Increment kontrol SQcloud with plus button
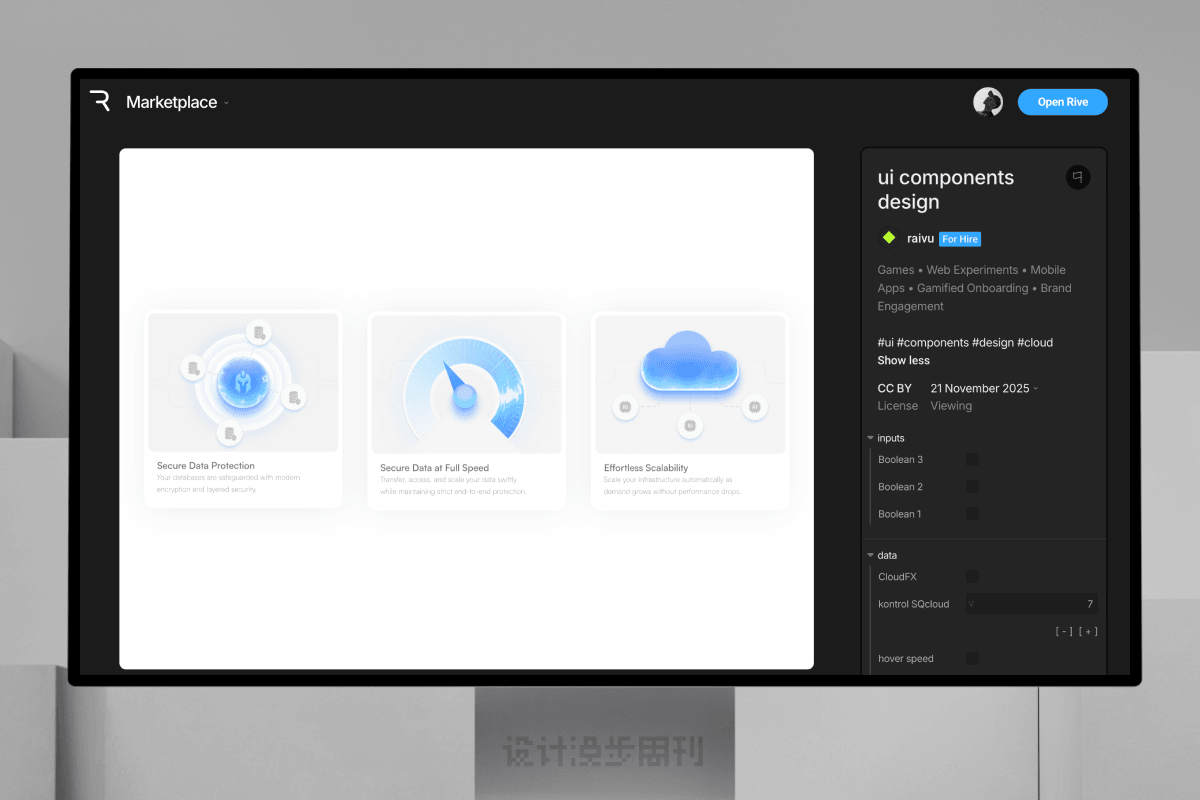The image size is (1200, 800). [x=1088, y=631]
